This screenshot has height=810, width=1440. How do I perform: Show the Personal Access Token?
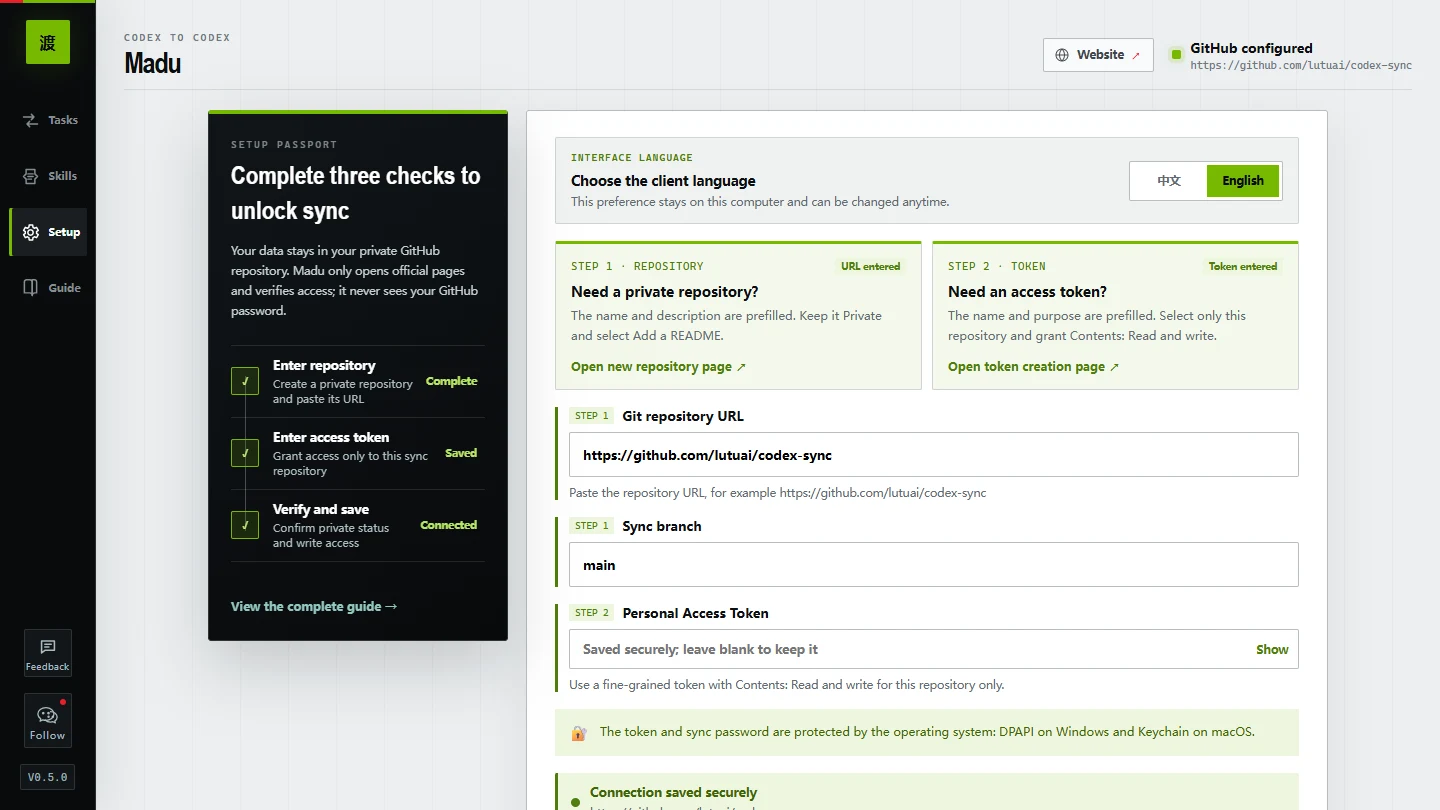[1272, 650]
